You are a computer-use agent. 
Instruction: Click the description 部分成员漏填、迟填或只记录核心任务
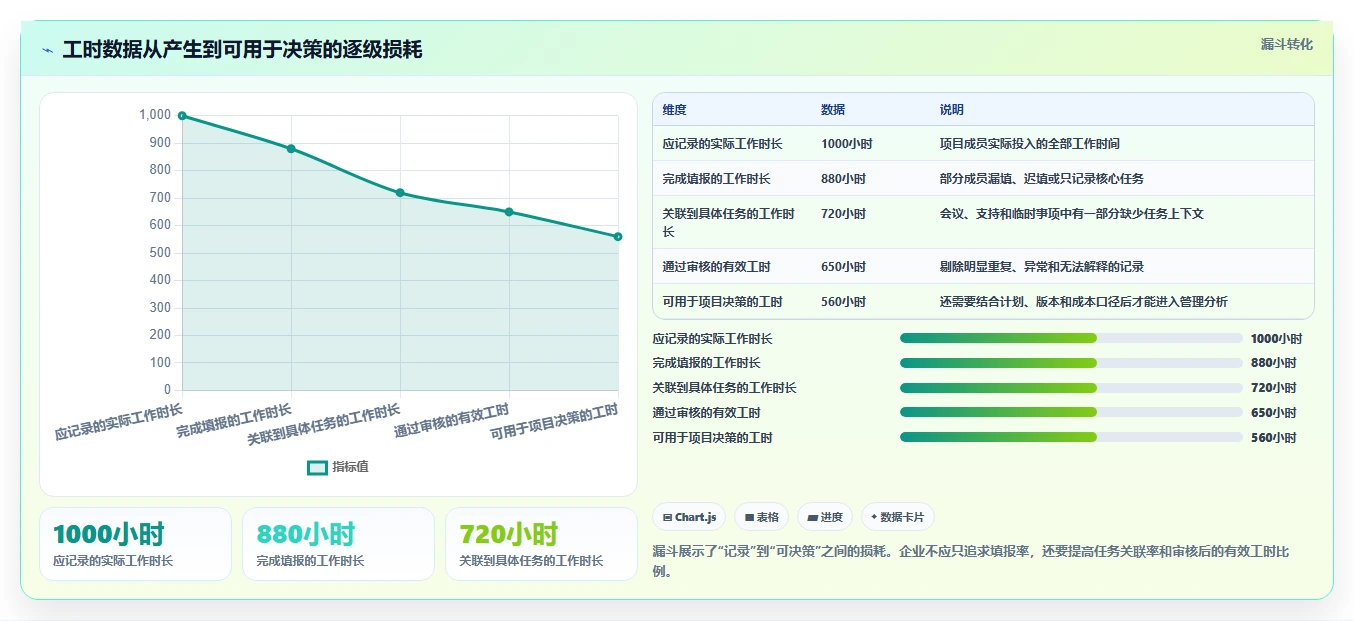[x=1041, y=179]
